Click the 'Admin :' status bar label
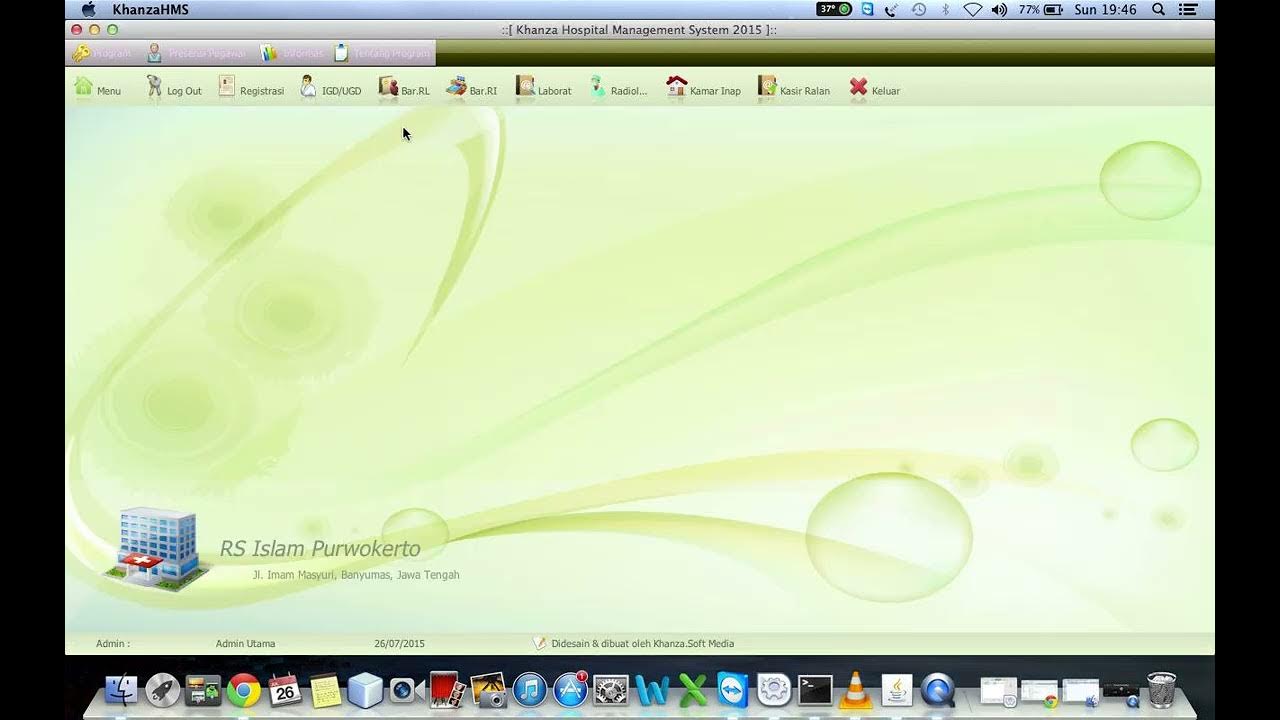Screen dimensions: 1280x720 click(113, 644)
